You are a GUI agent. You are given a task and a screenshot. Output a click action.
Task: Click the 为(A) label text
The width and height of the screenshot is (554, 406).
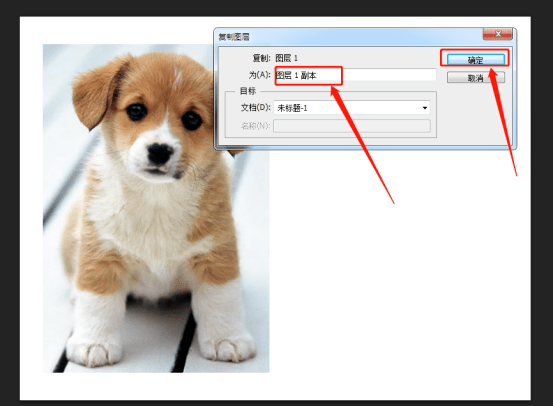pyautogui.click(x=259, y=75)
